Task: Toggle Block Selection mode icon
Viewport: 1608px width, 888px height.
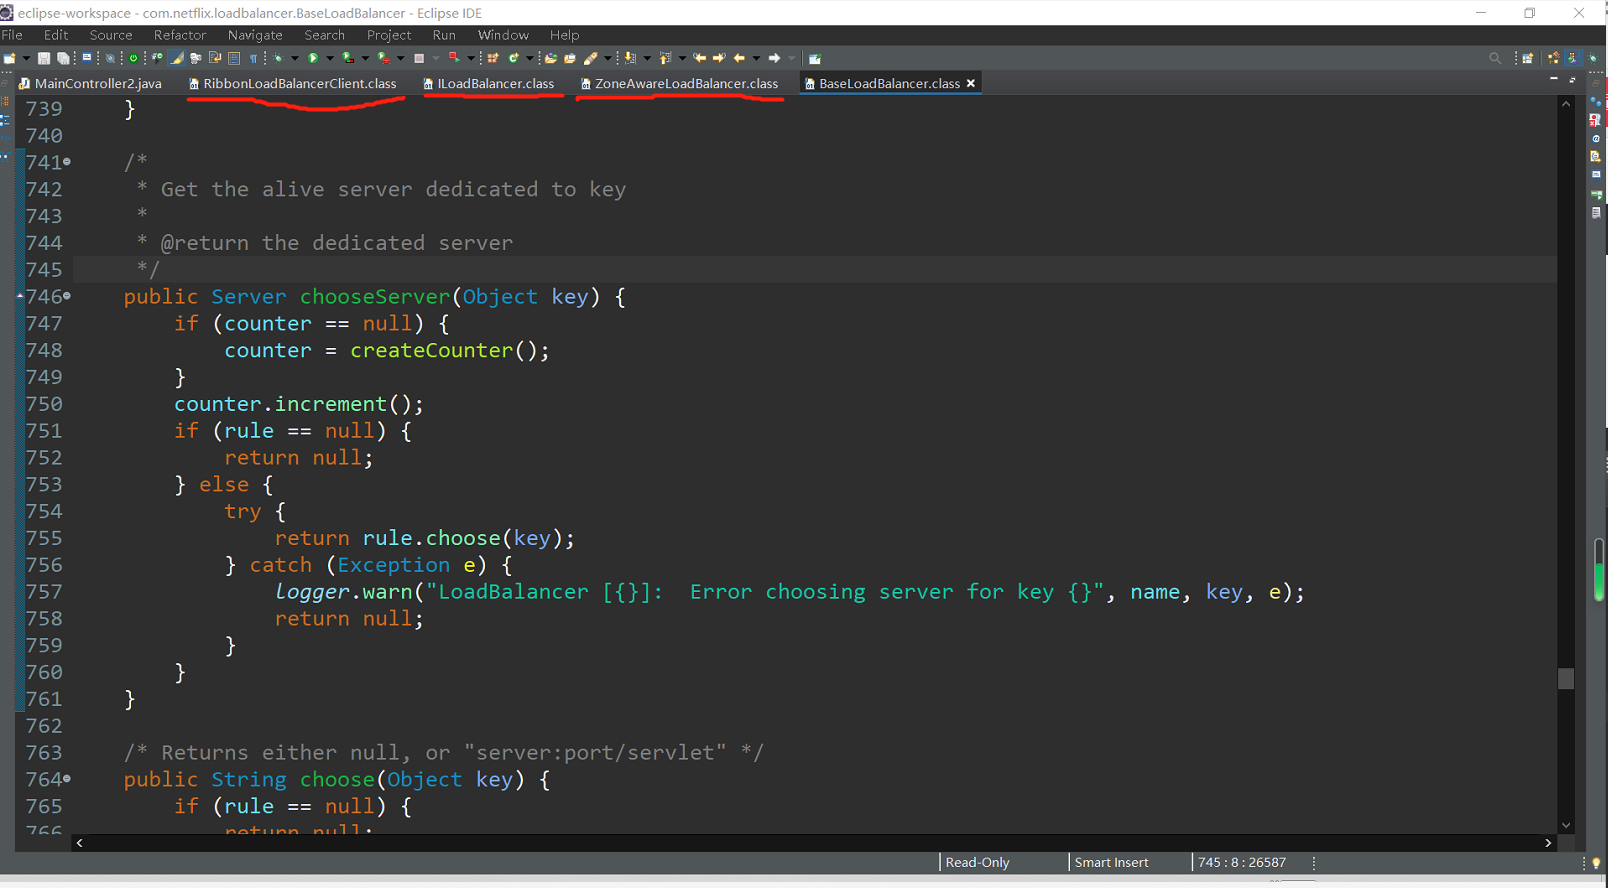Action: pos(234,58)
